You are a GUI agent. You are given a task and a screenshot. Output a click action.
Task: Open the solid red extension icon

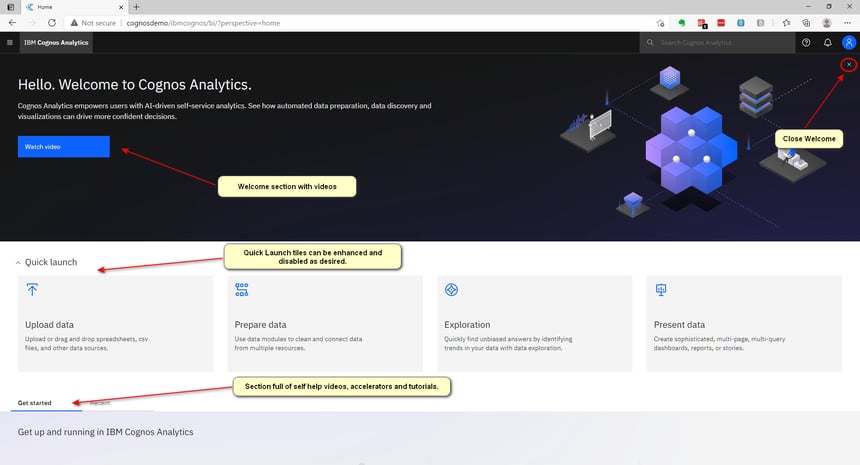point(721,23)
